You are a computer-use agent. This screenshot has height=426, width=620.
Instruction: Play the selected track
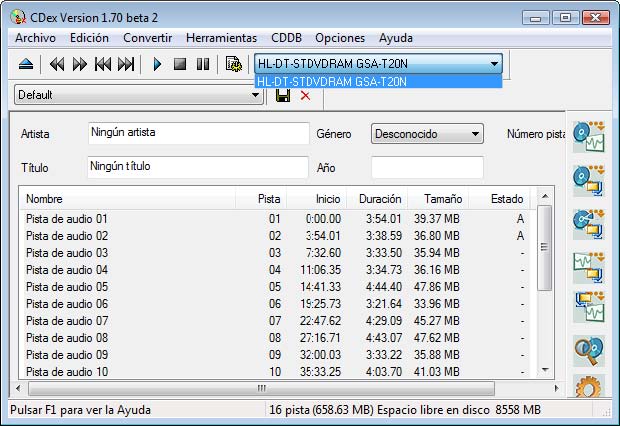point(157,64)
